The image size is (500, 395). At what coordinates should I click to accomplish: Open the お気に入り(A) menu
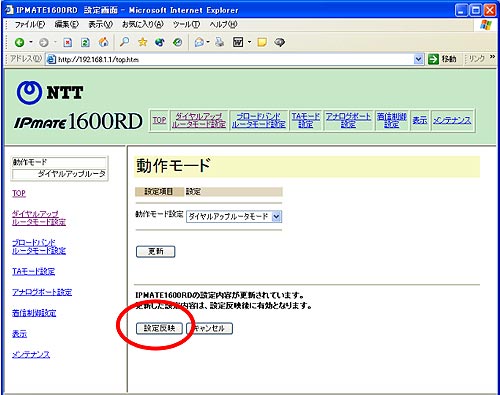click(143, 24)
